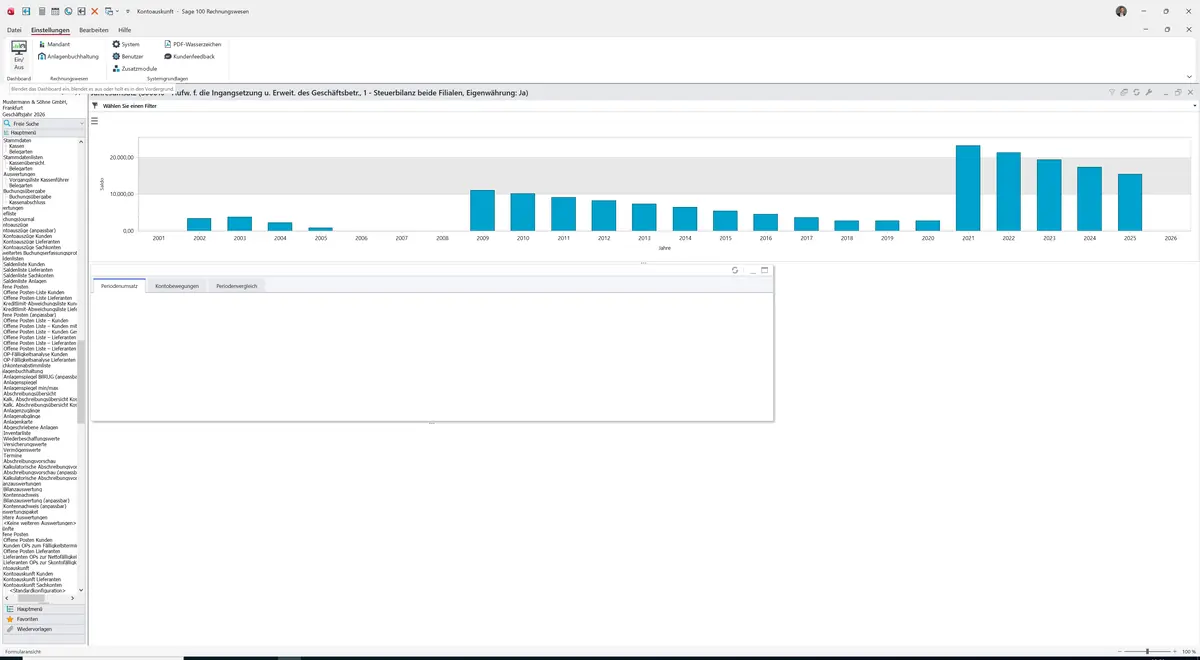This screenshot has width=1200, height=660.
Task: Open the Favoriten navigation section
Action: coord(43,619)
